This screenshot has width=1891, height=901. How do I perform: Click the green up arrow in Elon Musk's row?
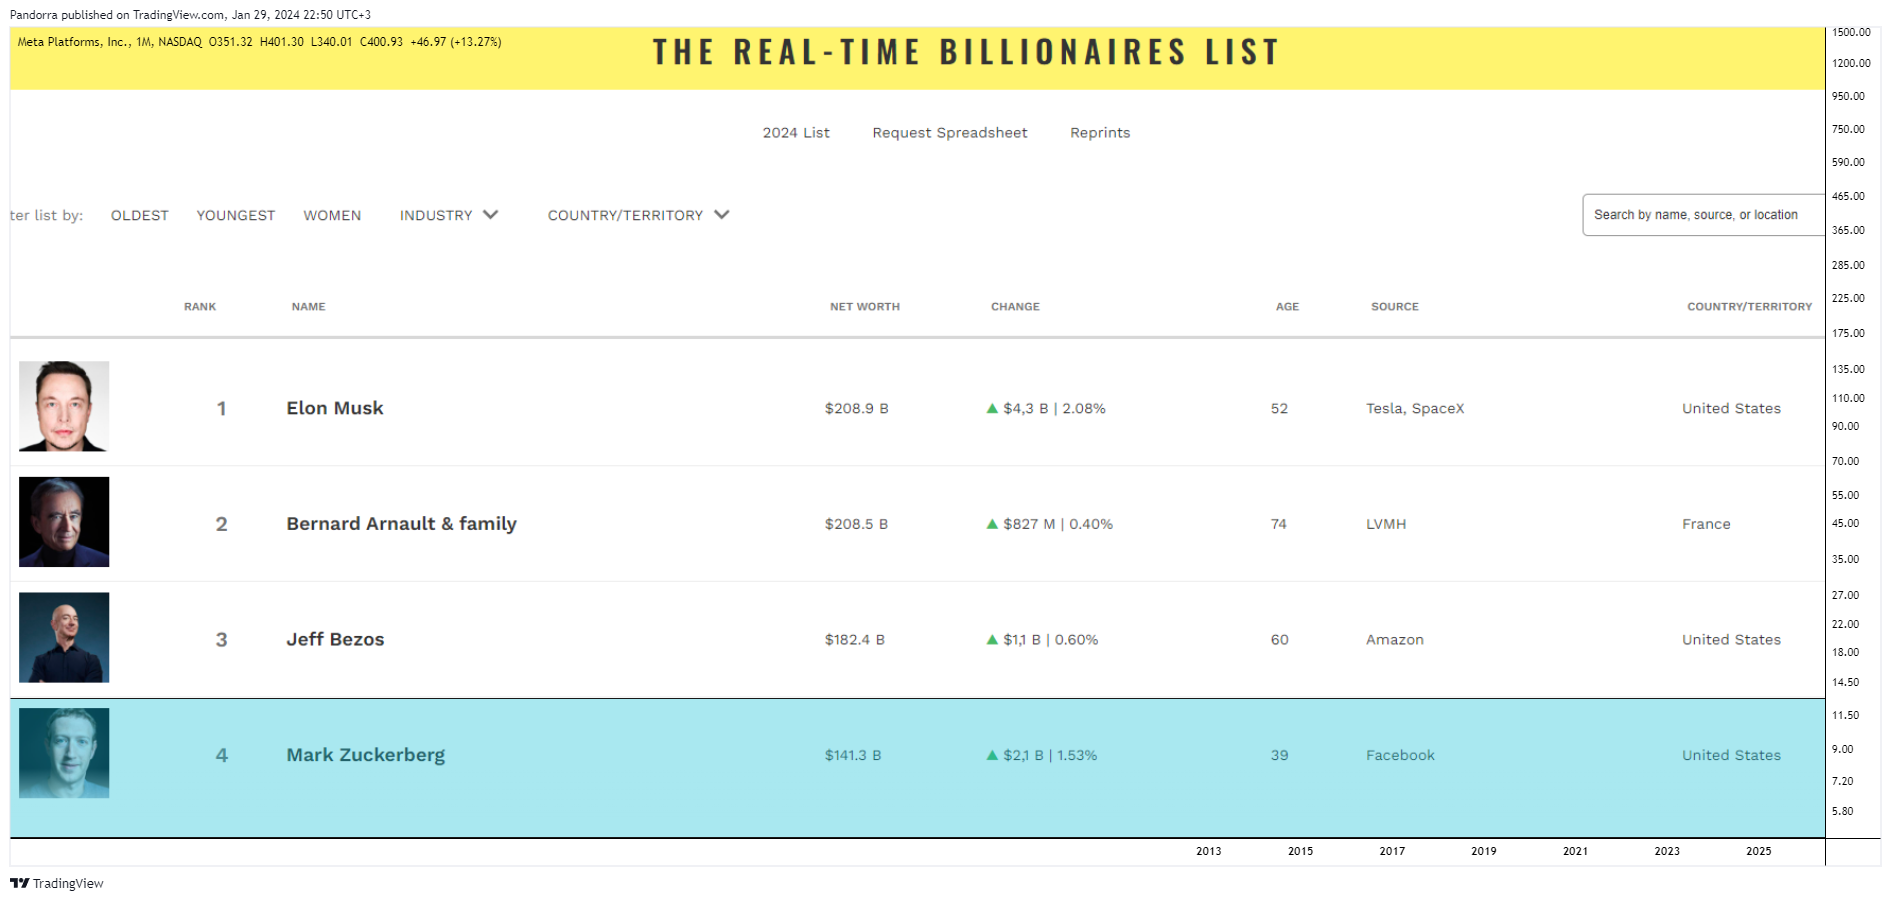point(992,408)
